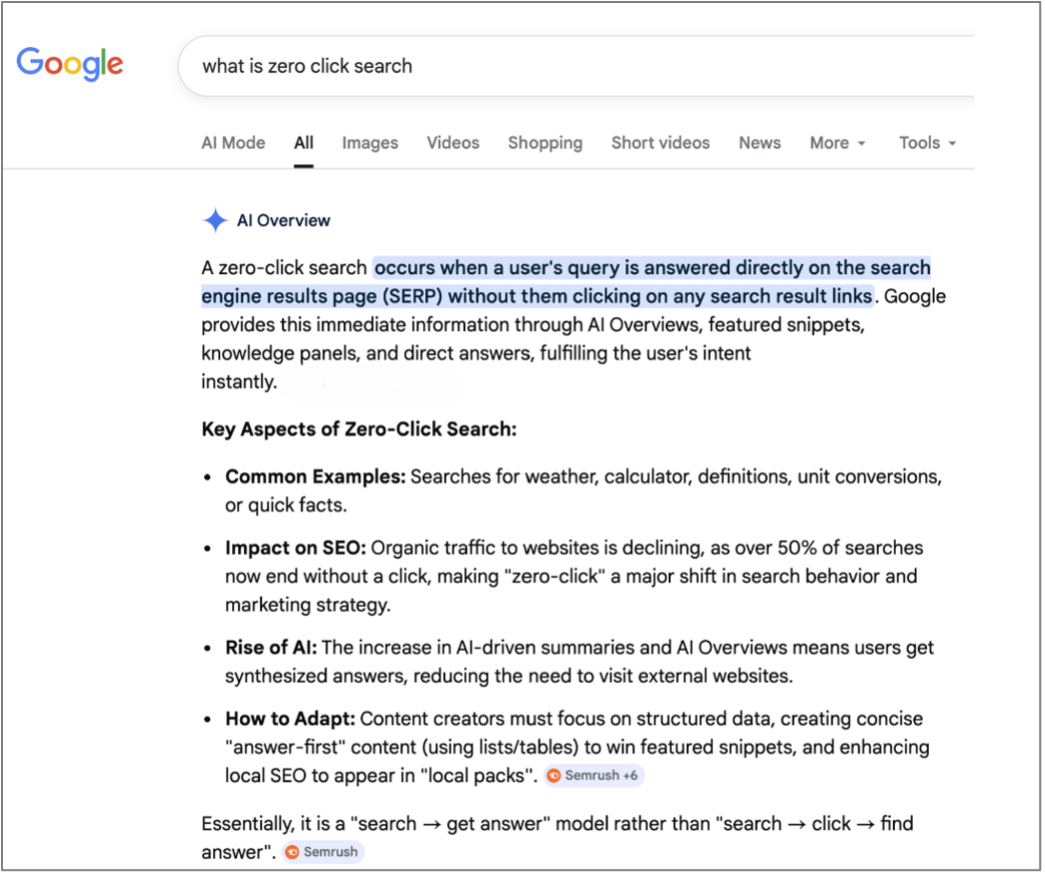Switch to the Short videos tab

[660, 143]
